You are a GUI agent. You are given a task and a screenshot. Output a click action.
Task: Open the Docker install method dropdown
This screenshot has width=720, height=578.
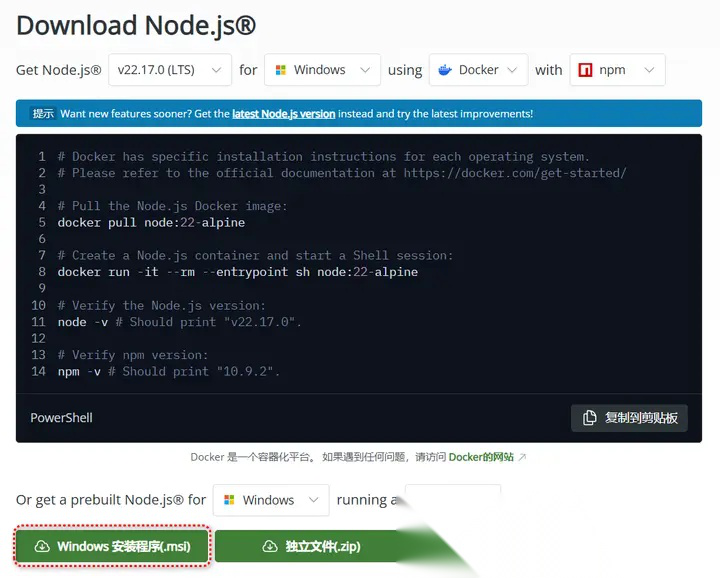(x=478, y=70)
